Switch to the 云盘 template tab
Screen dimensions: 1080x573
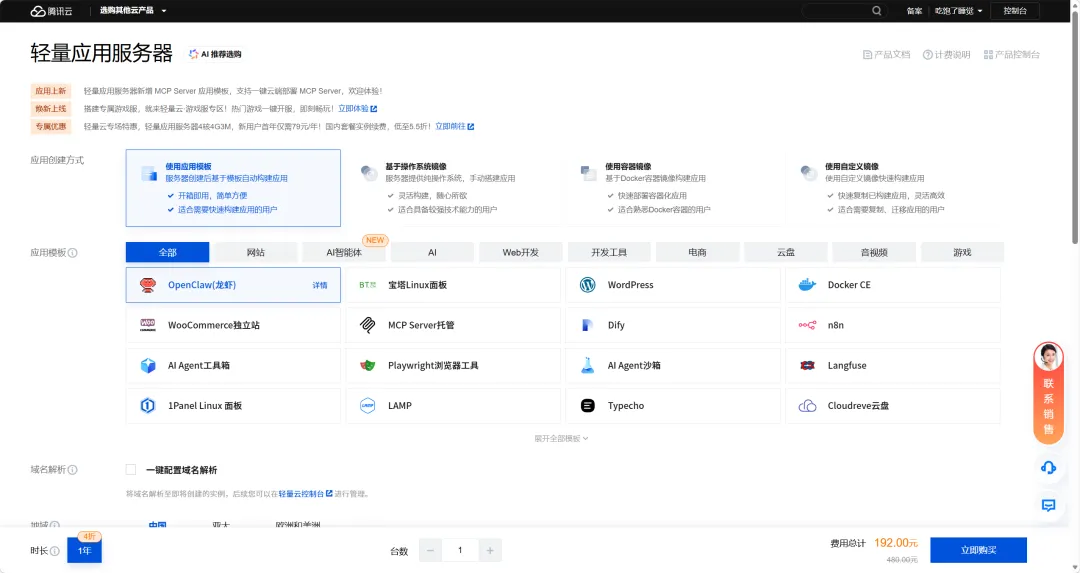[x=785, y=252]
